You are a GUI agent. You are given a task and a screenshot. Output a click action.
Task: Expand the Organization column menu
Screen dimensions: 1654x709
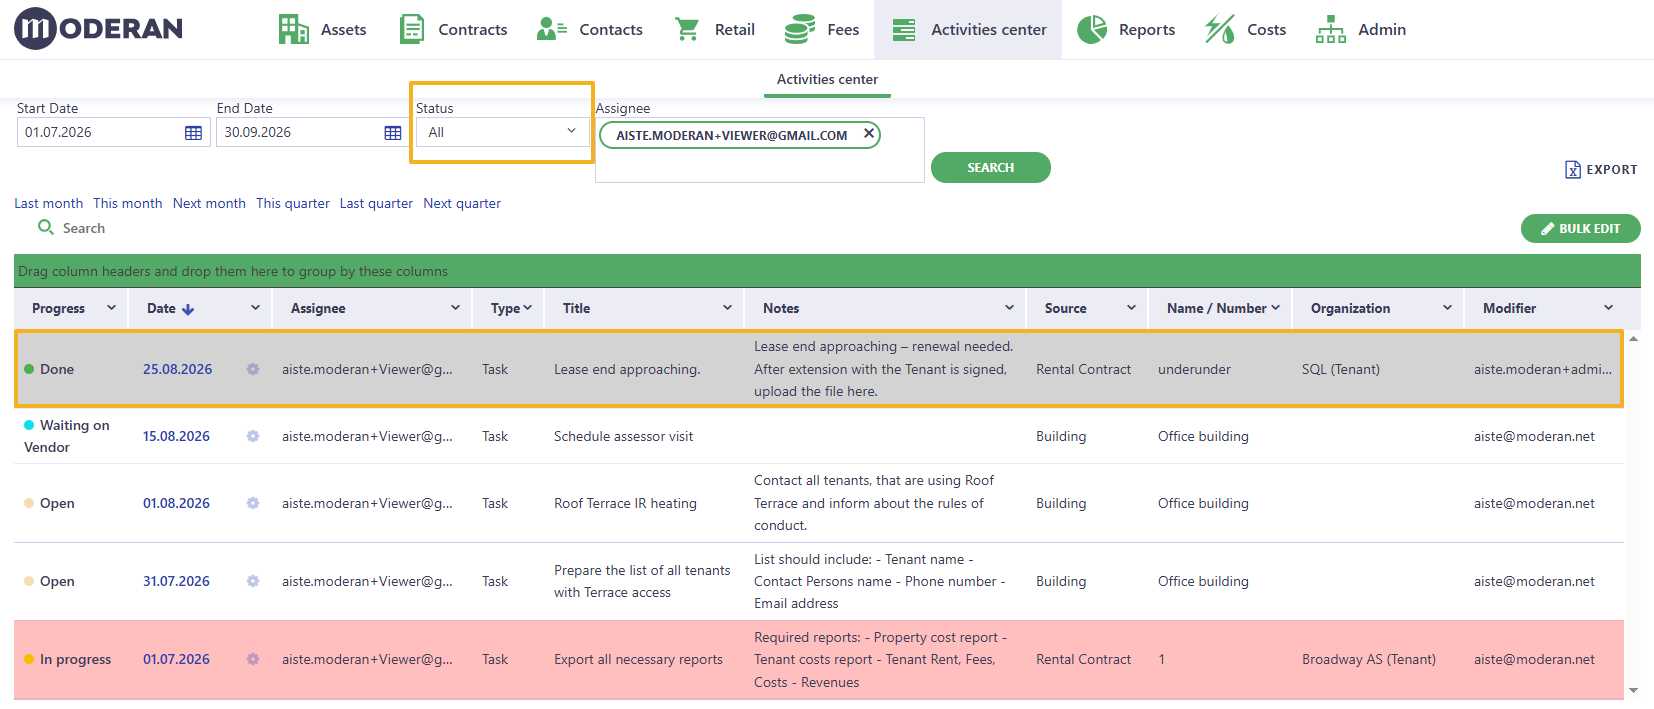(x=1447, y=308)
